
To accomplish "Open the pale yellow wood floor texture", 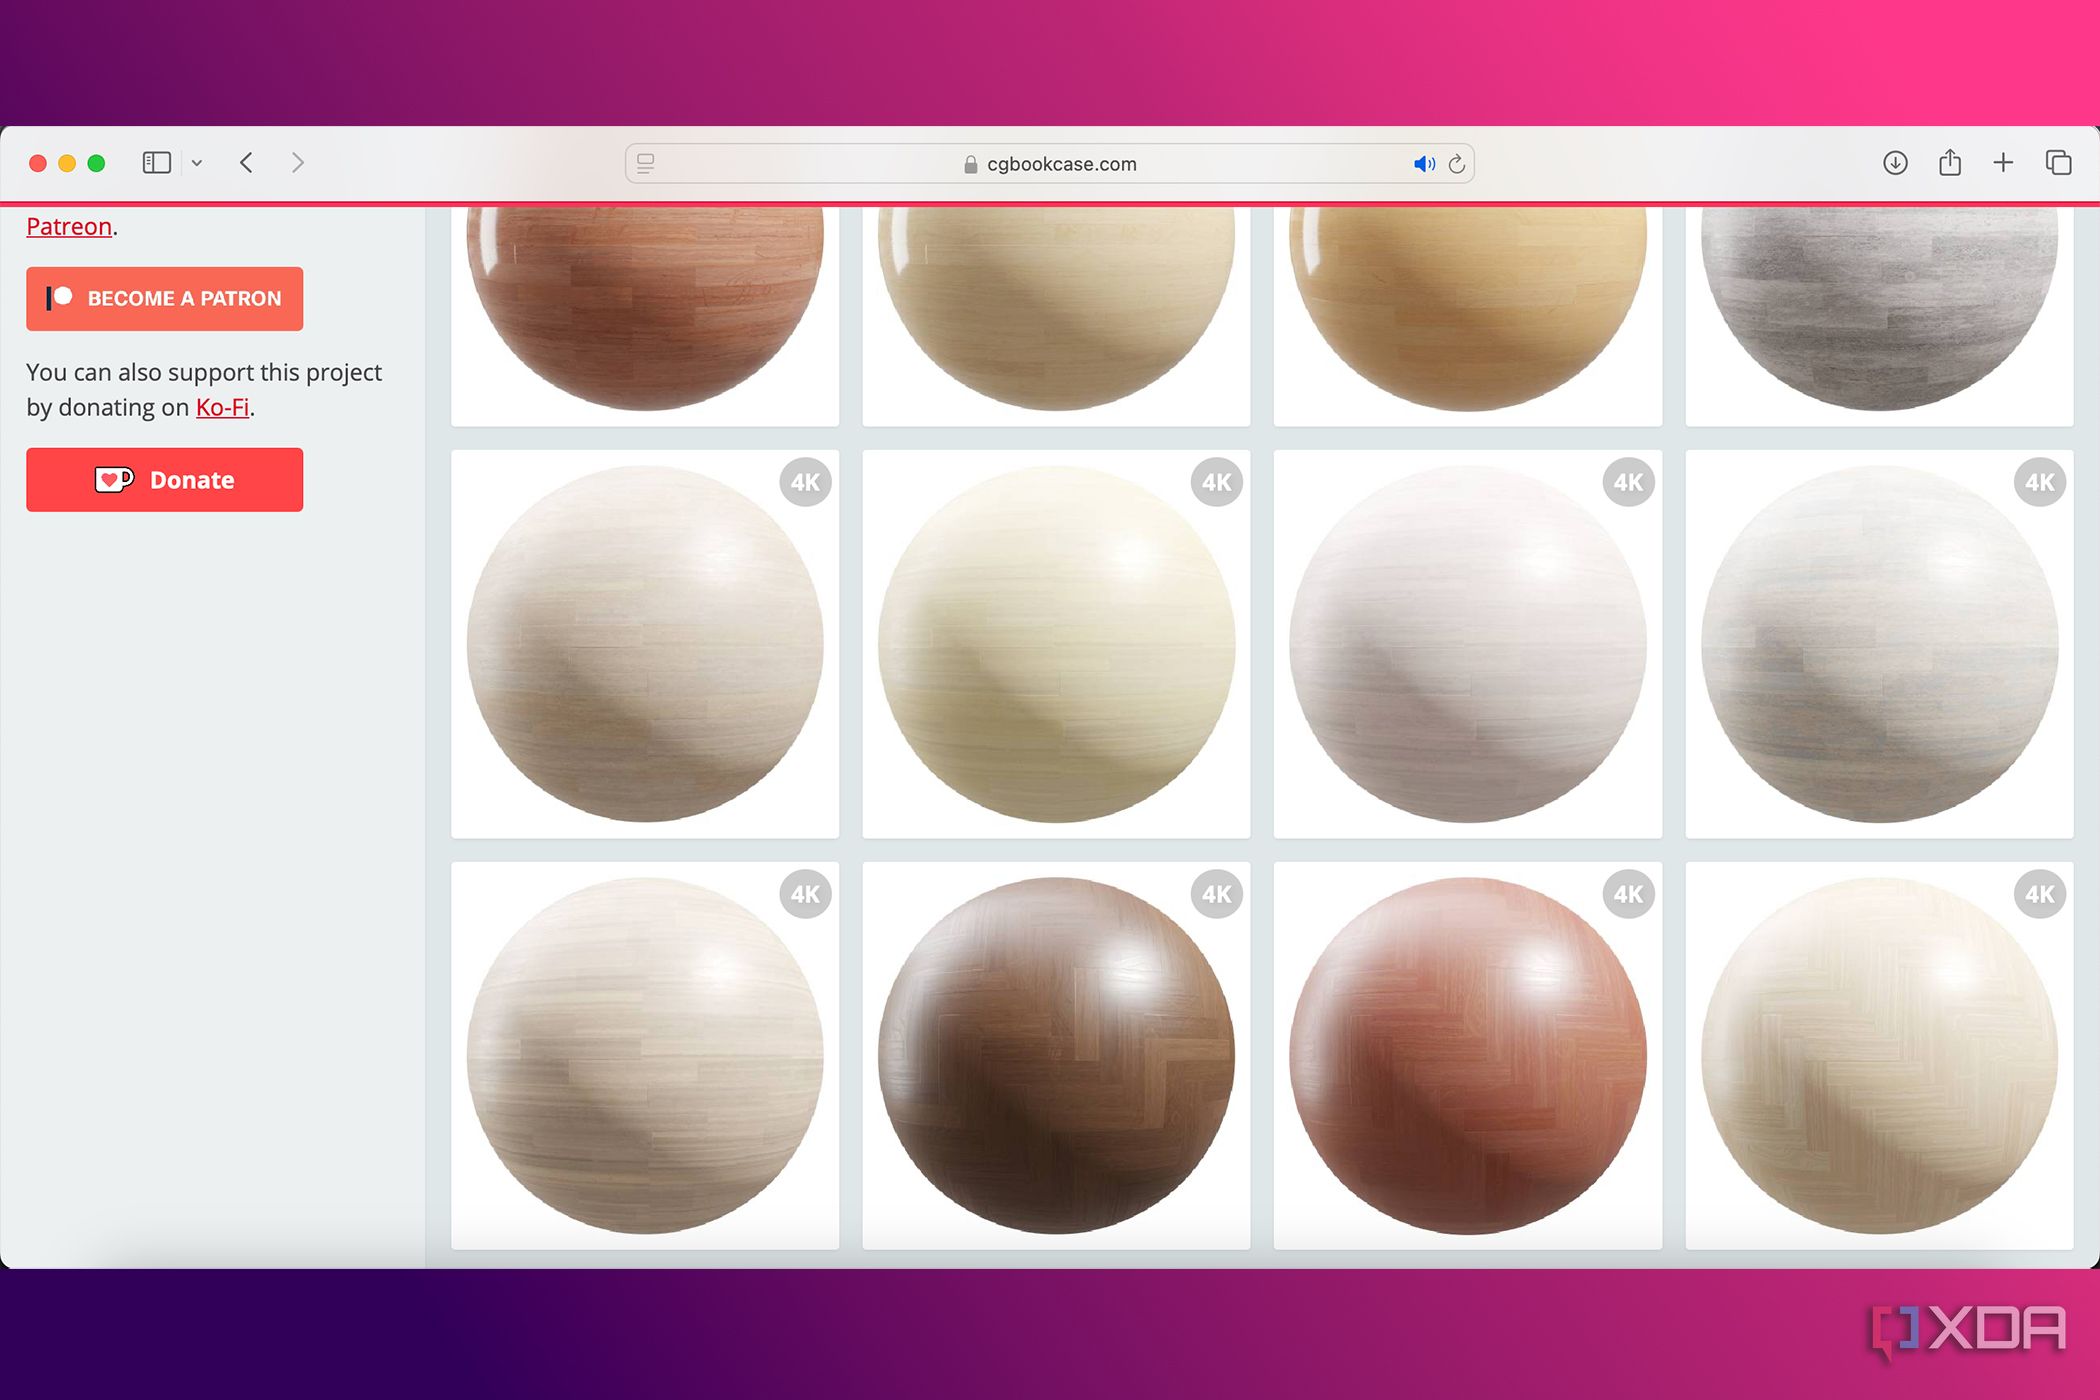I will (x=1056, y=644).
